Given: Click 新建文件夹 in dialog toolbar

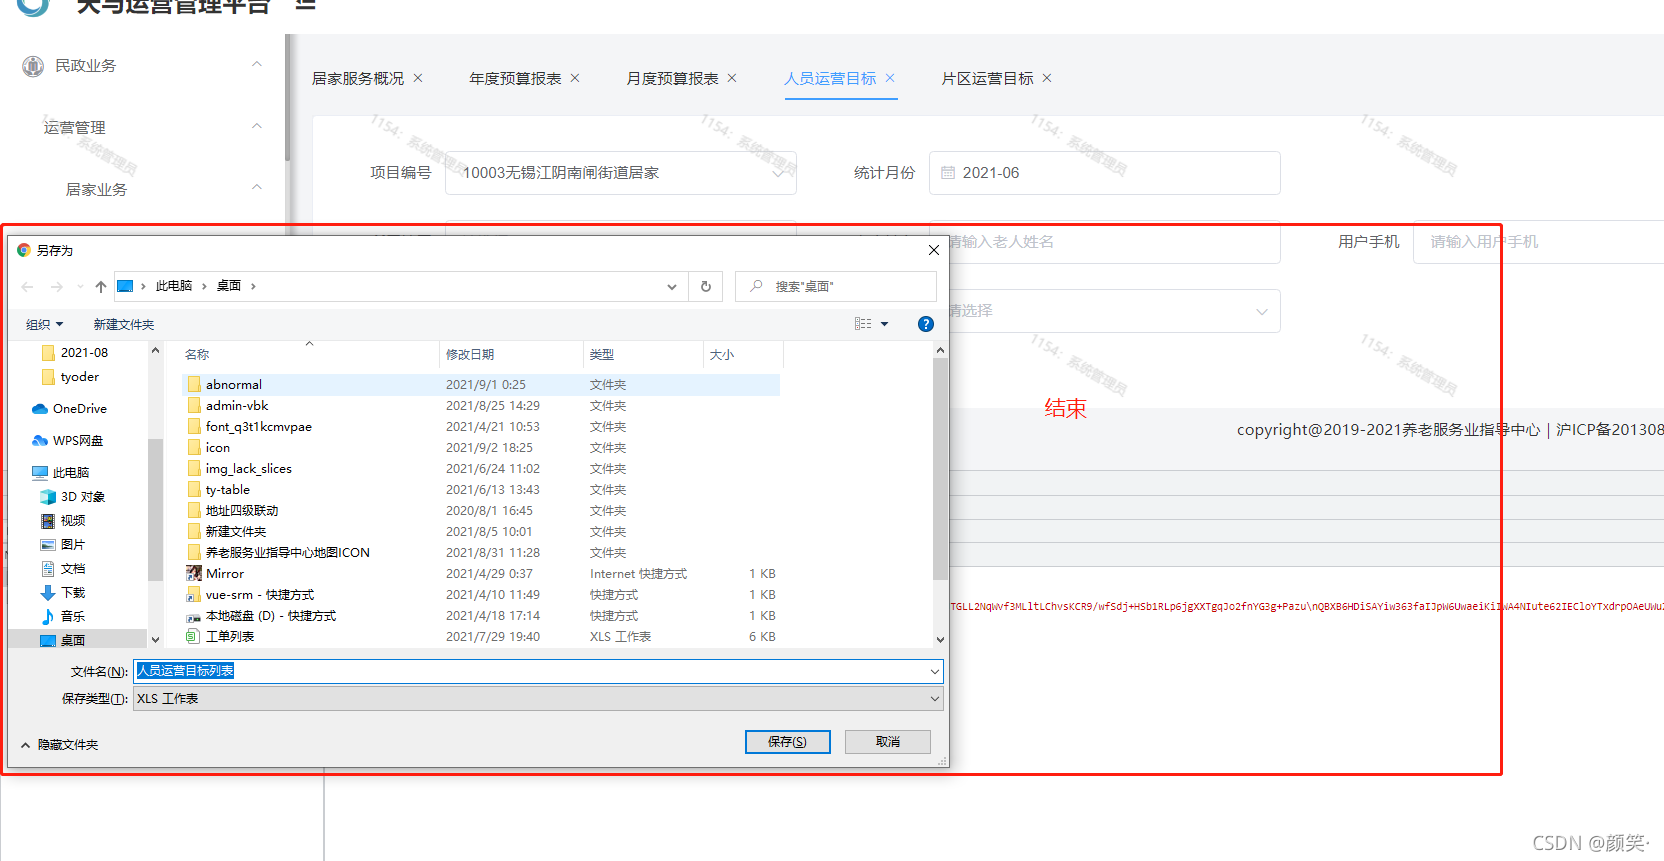Looking at the screenshot, I should [124, 324].
